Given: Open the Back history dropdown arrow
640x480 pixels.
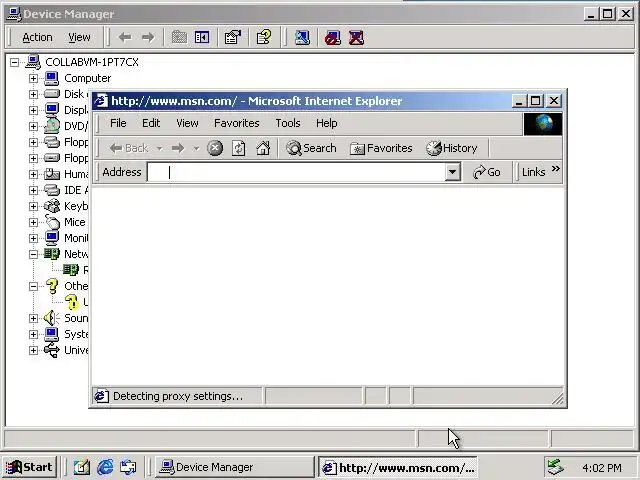Looking at the screenshot, I should click(x=160, y=148).
